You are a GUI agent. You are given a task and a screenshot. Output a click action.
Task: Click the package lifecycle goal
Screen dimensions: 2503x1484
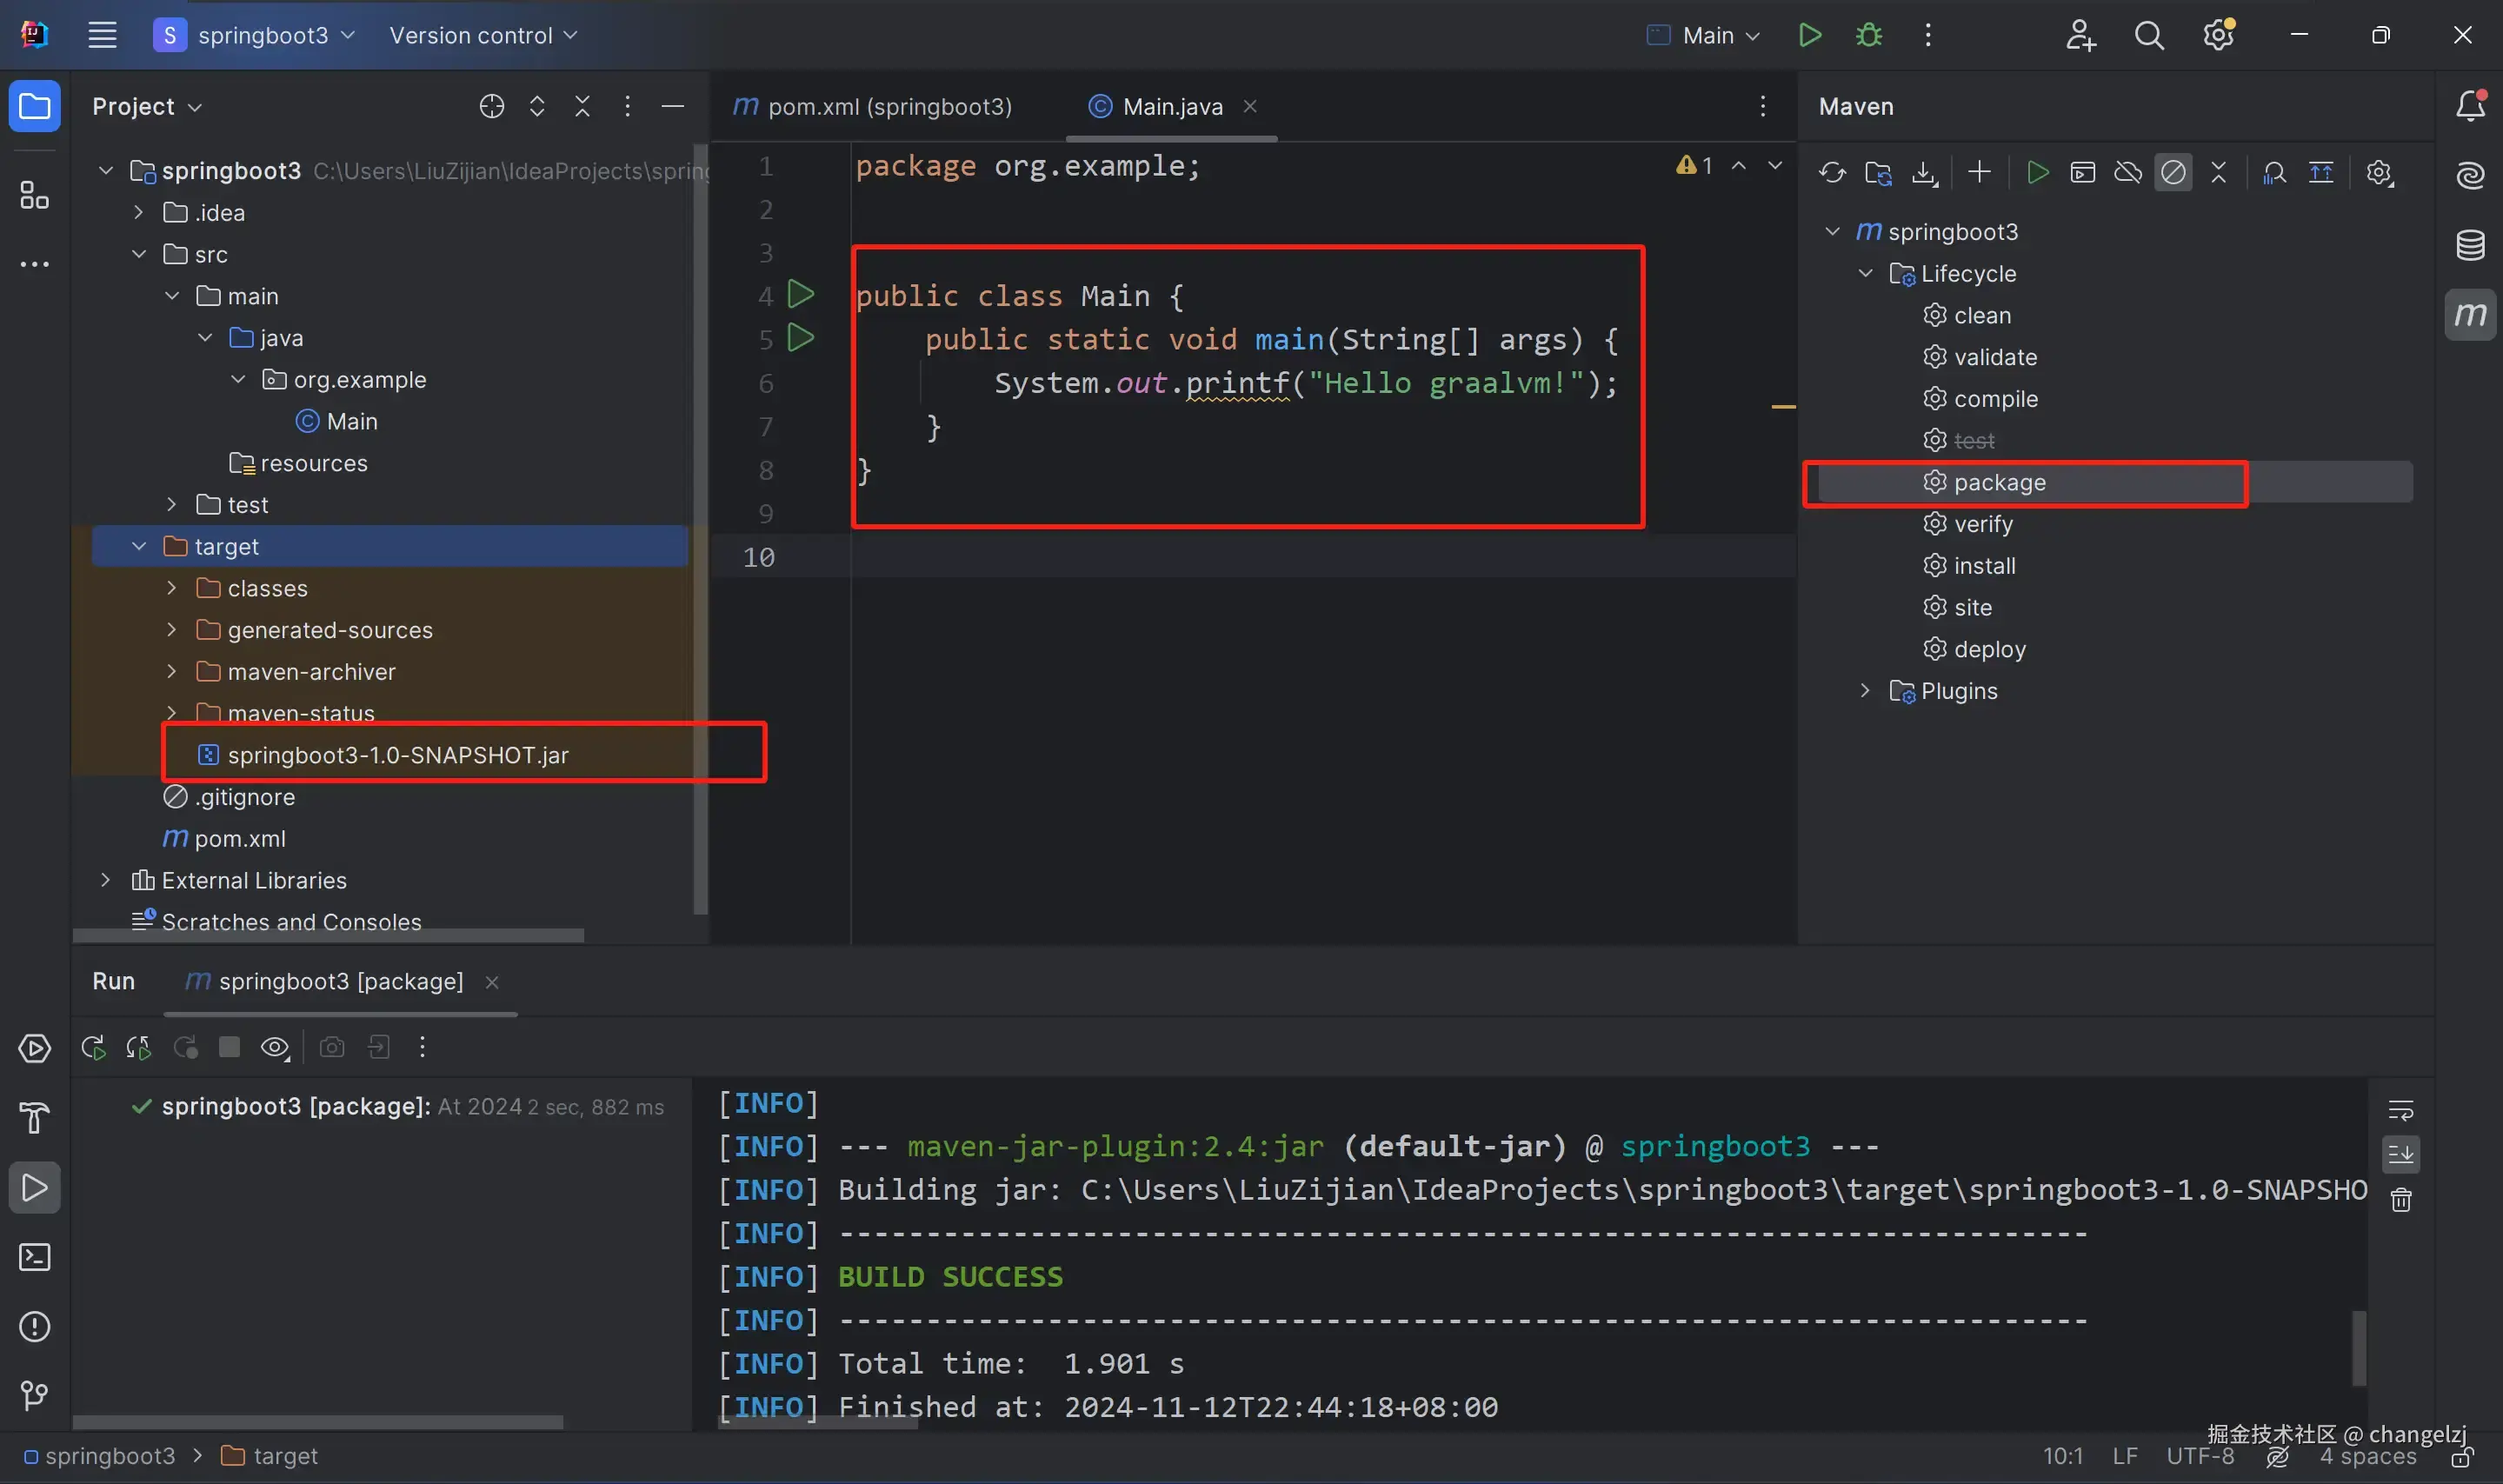1999,483
